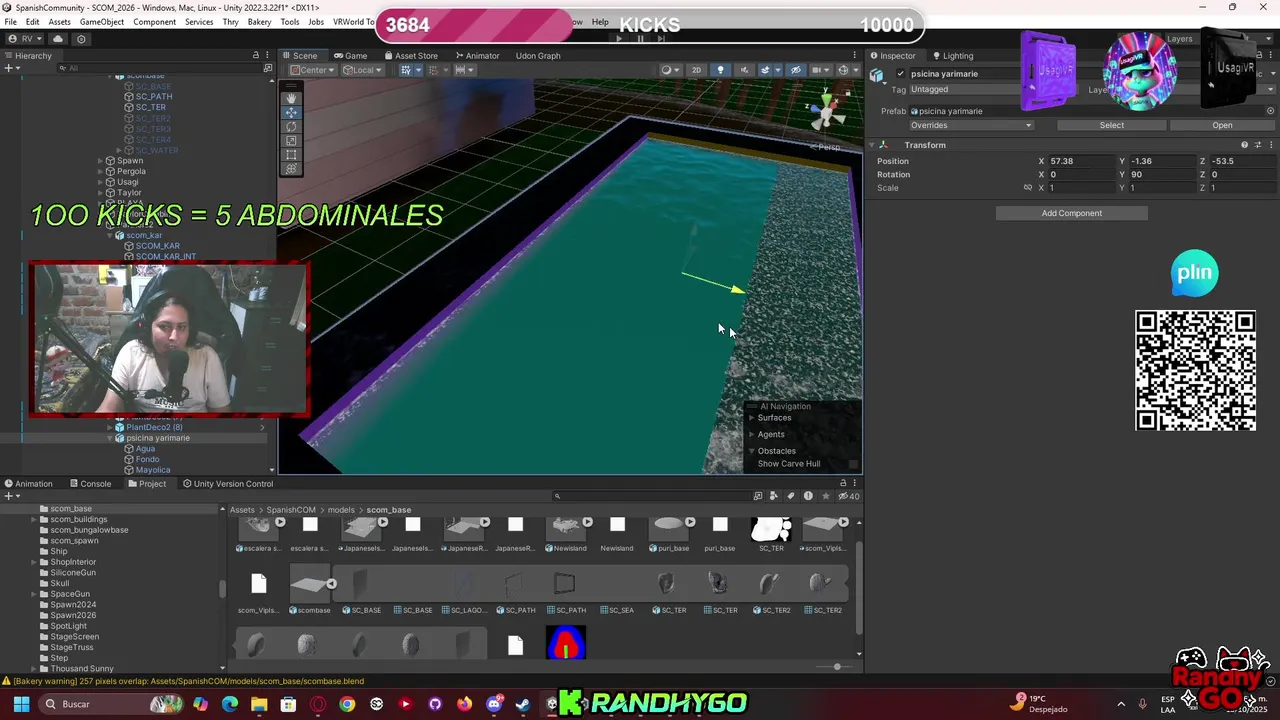This screenshot has height=720, width=1280.
Task: Collapse the Transform component foldout
Action: (x=871, y=145)
